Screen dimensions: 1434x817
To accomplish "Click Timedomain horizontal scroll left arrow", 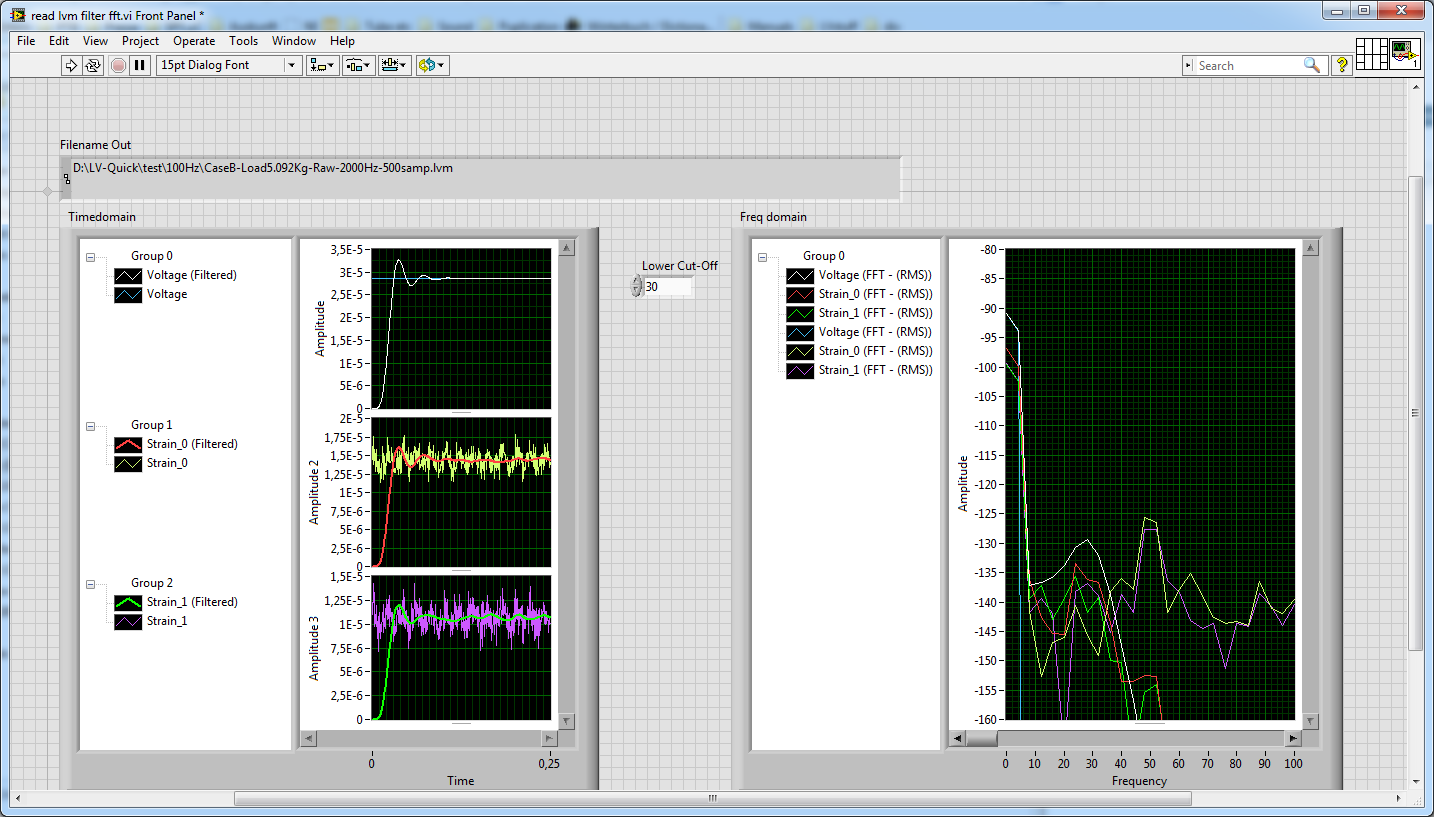I will pos(309,738).
